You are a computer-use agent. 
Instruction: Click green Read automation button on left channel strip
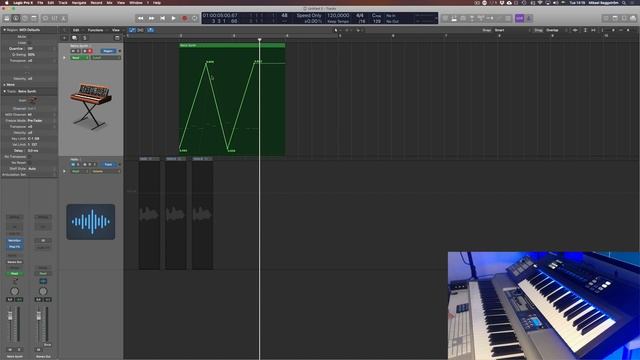pyautogui.click(x=14, y=273)
